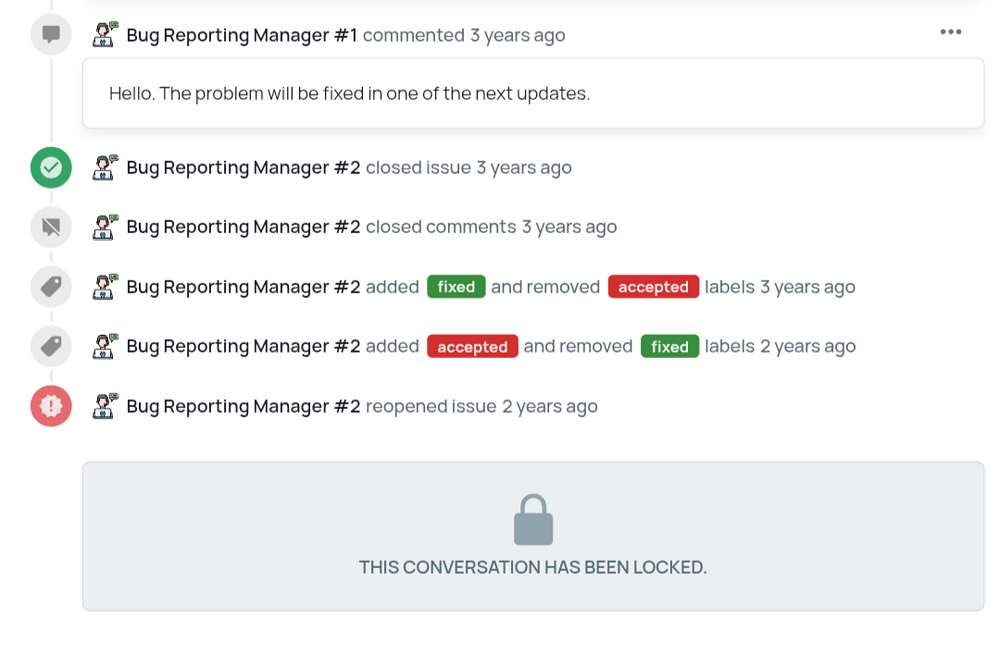Image resolution: width=1000 pixels, height=669 pixels.
Task: Click the removed accepted label badge
Action: coord(653,287)
